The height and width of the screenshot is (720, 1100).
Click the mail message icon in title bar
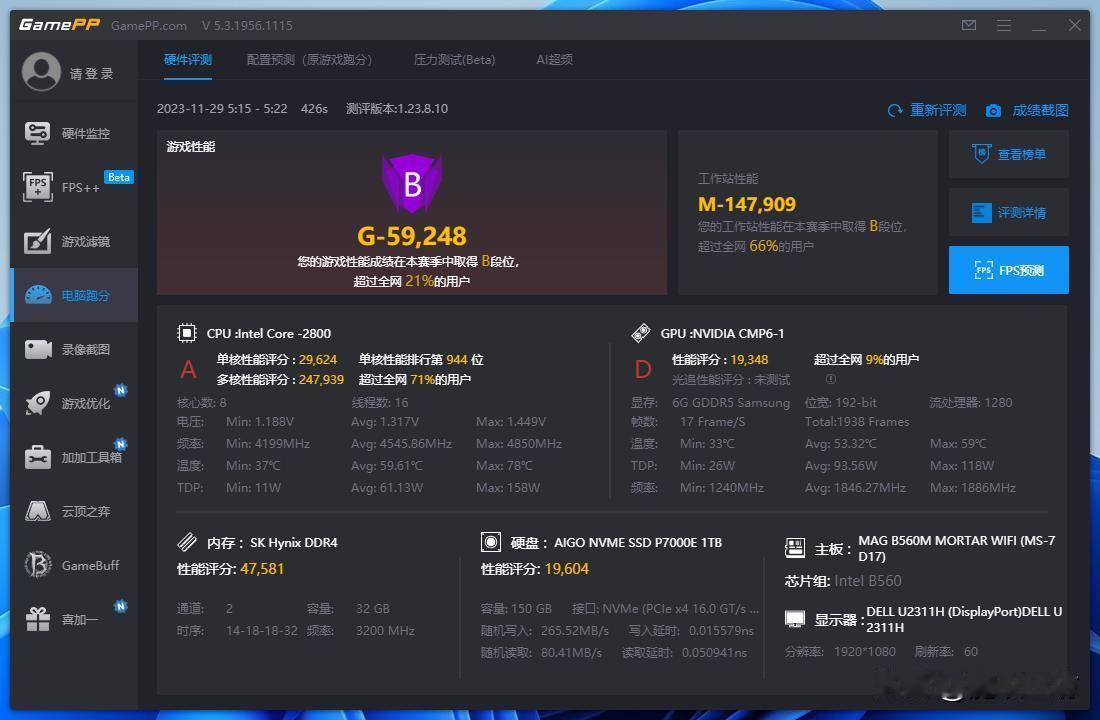969,25
